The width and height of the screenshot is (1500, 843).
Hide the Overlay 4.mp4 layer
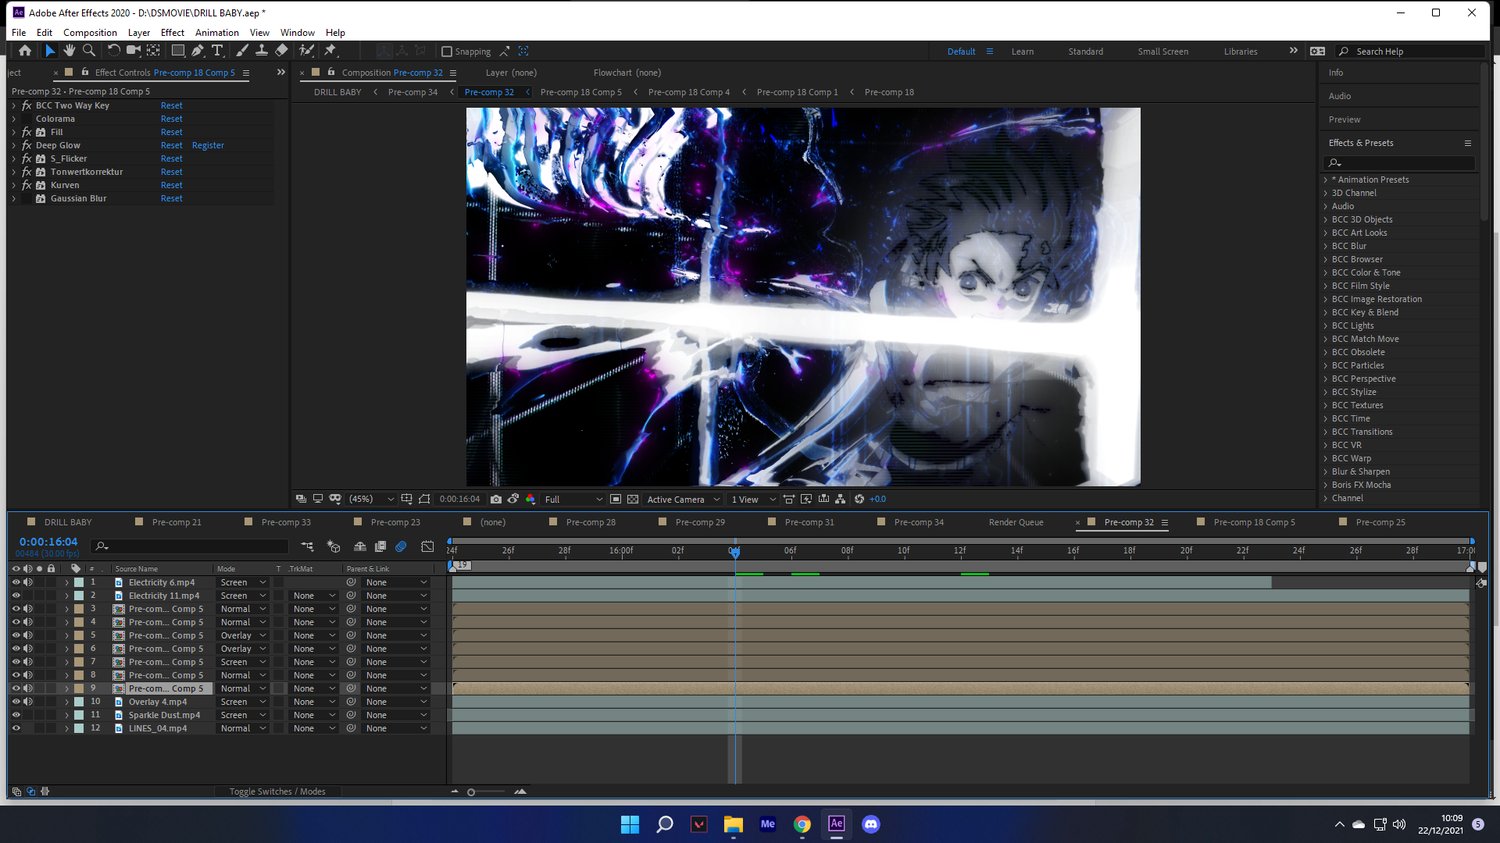point(16,702)
